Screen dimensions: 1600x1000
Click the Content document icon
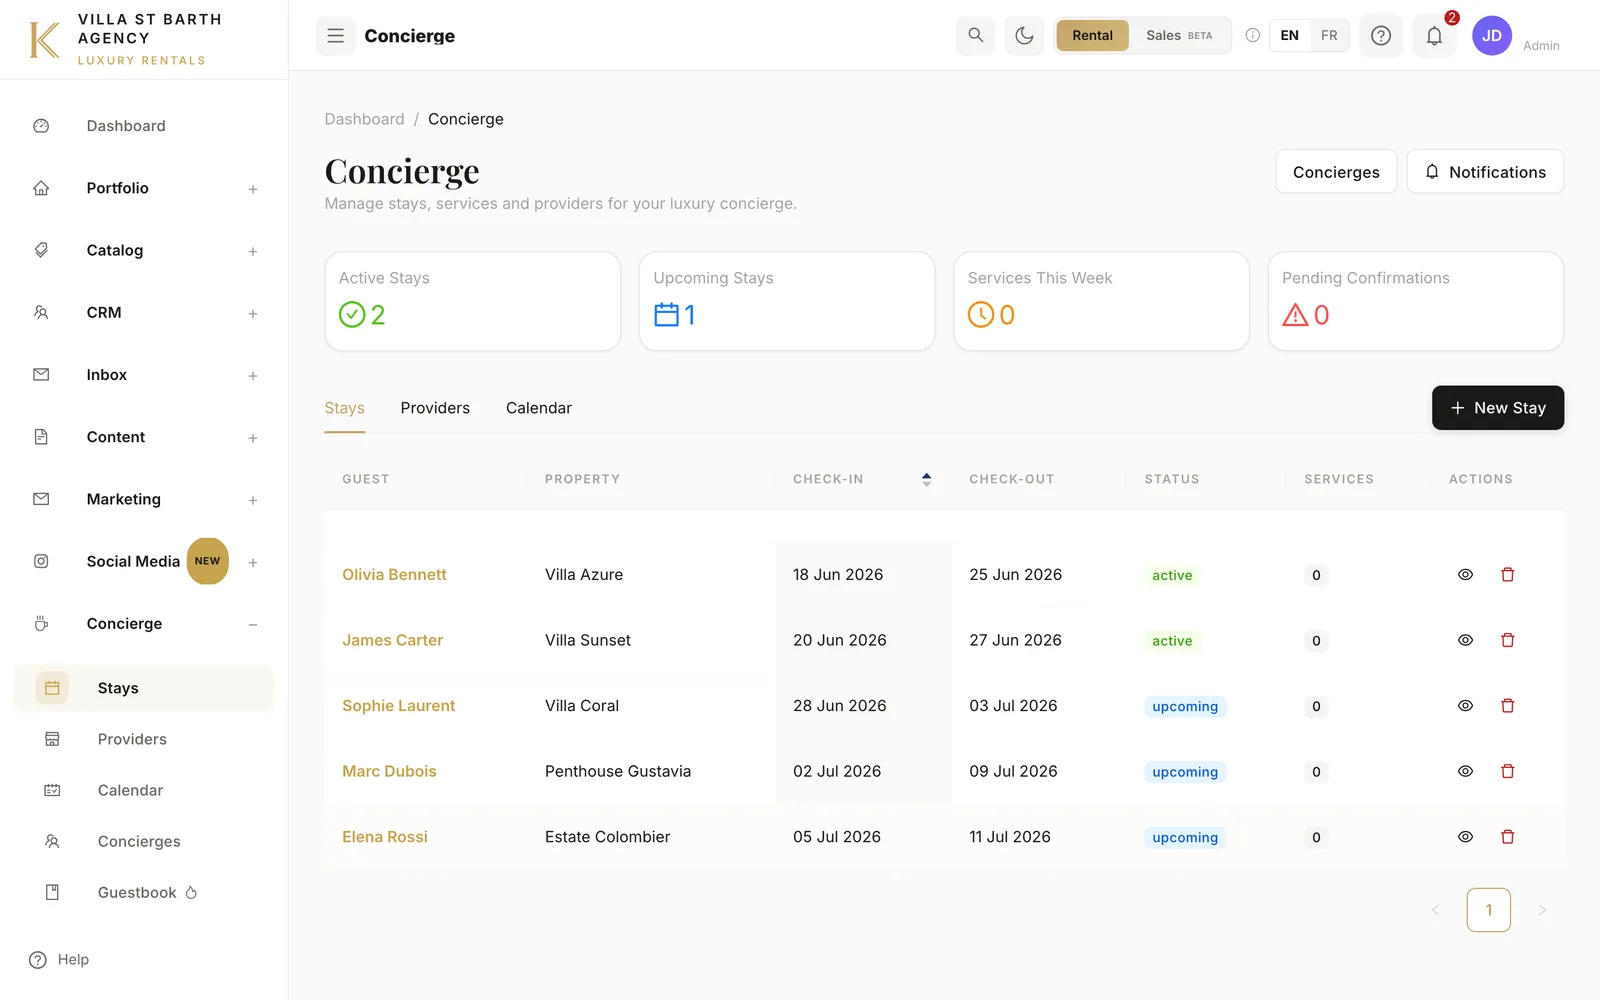coord(41,437)
